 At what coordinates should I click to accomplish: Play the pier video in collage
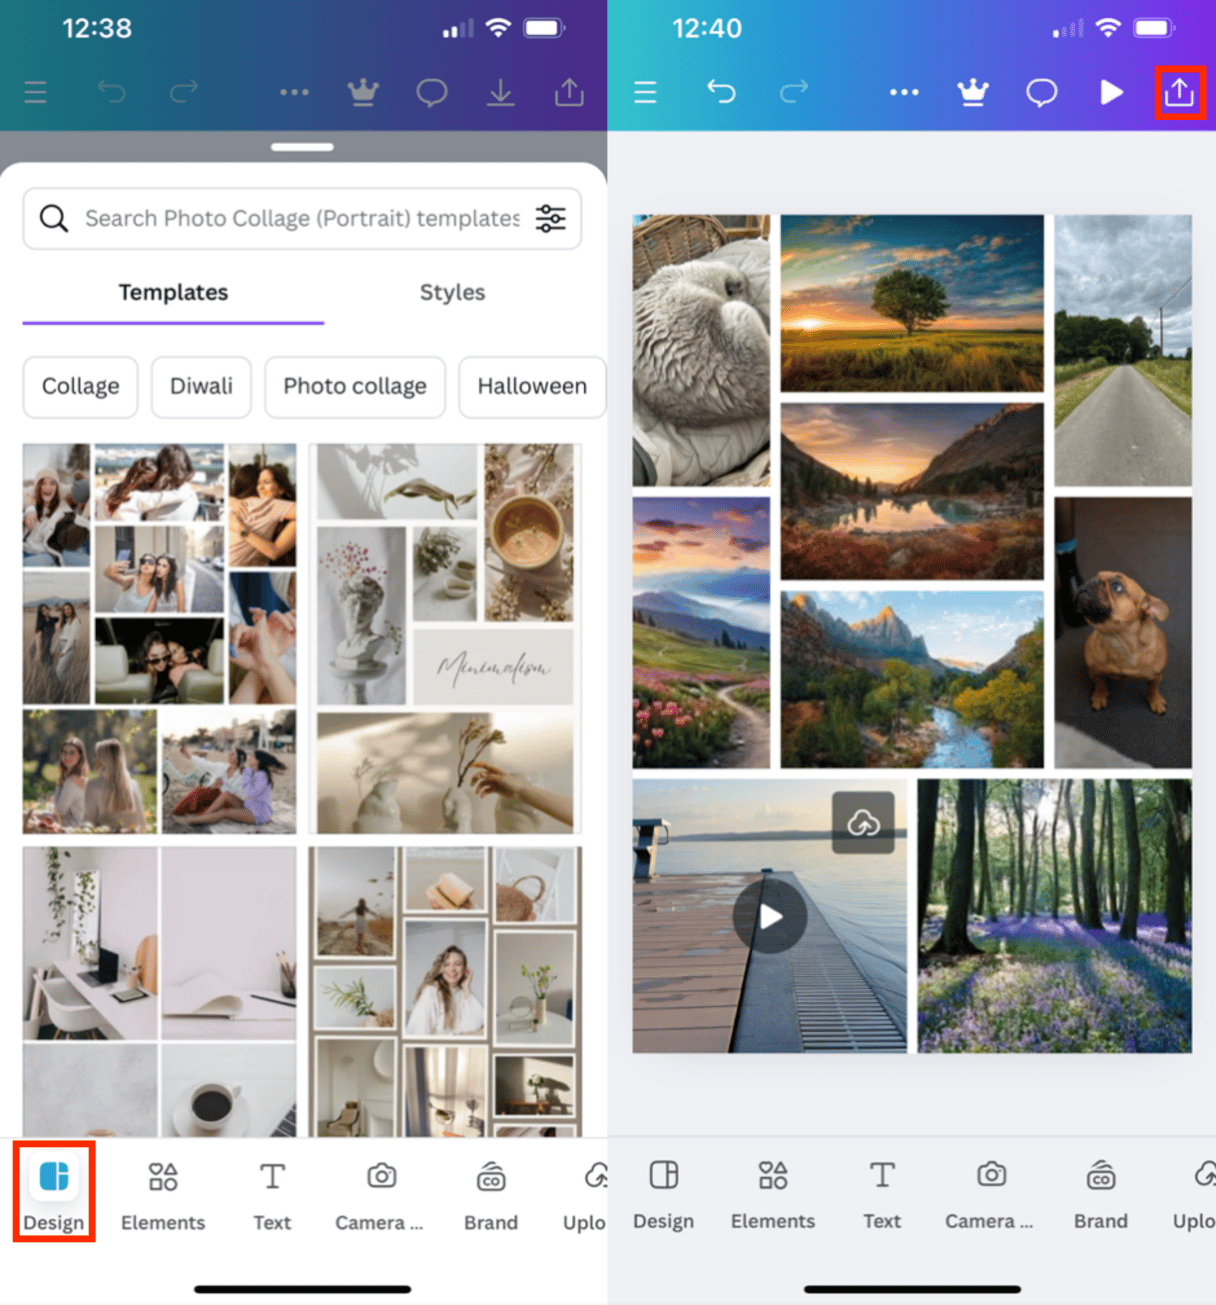point(769,916)
